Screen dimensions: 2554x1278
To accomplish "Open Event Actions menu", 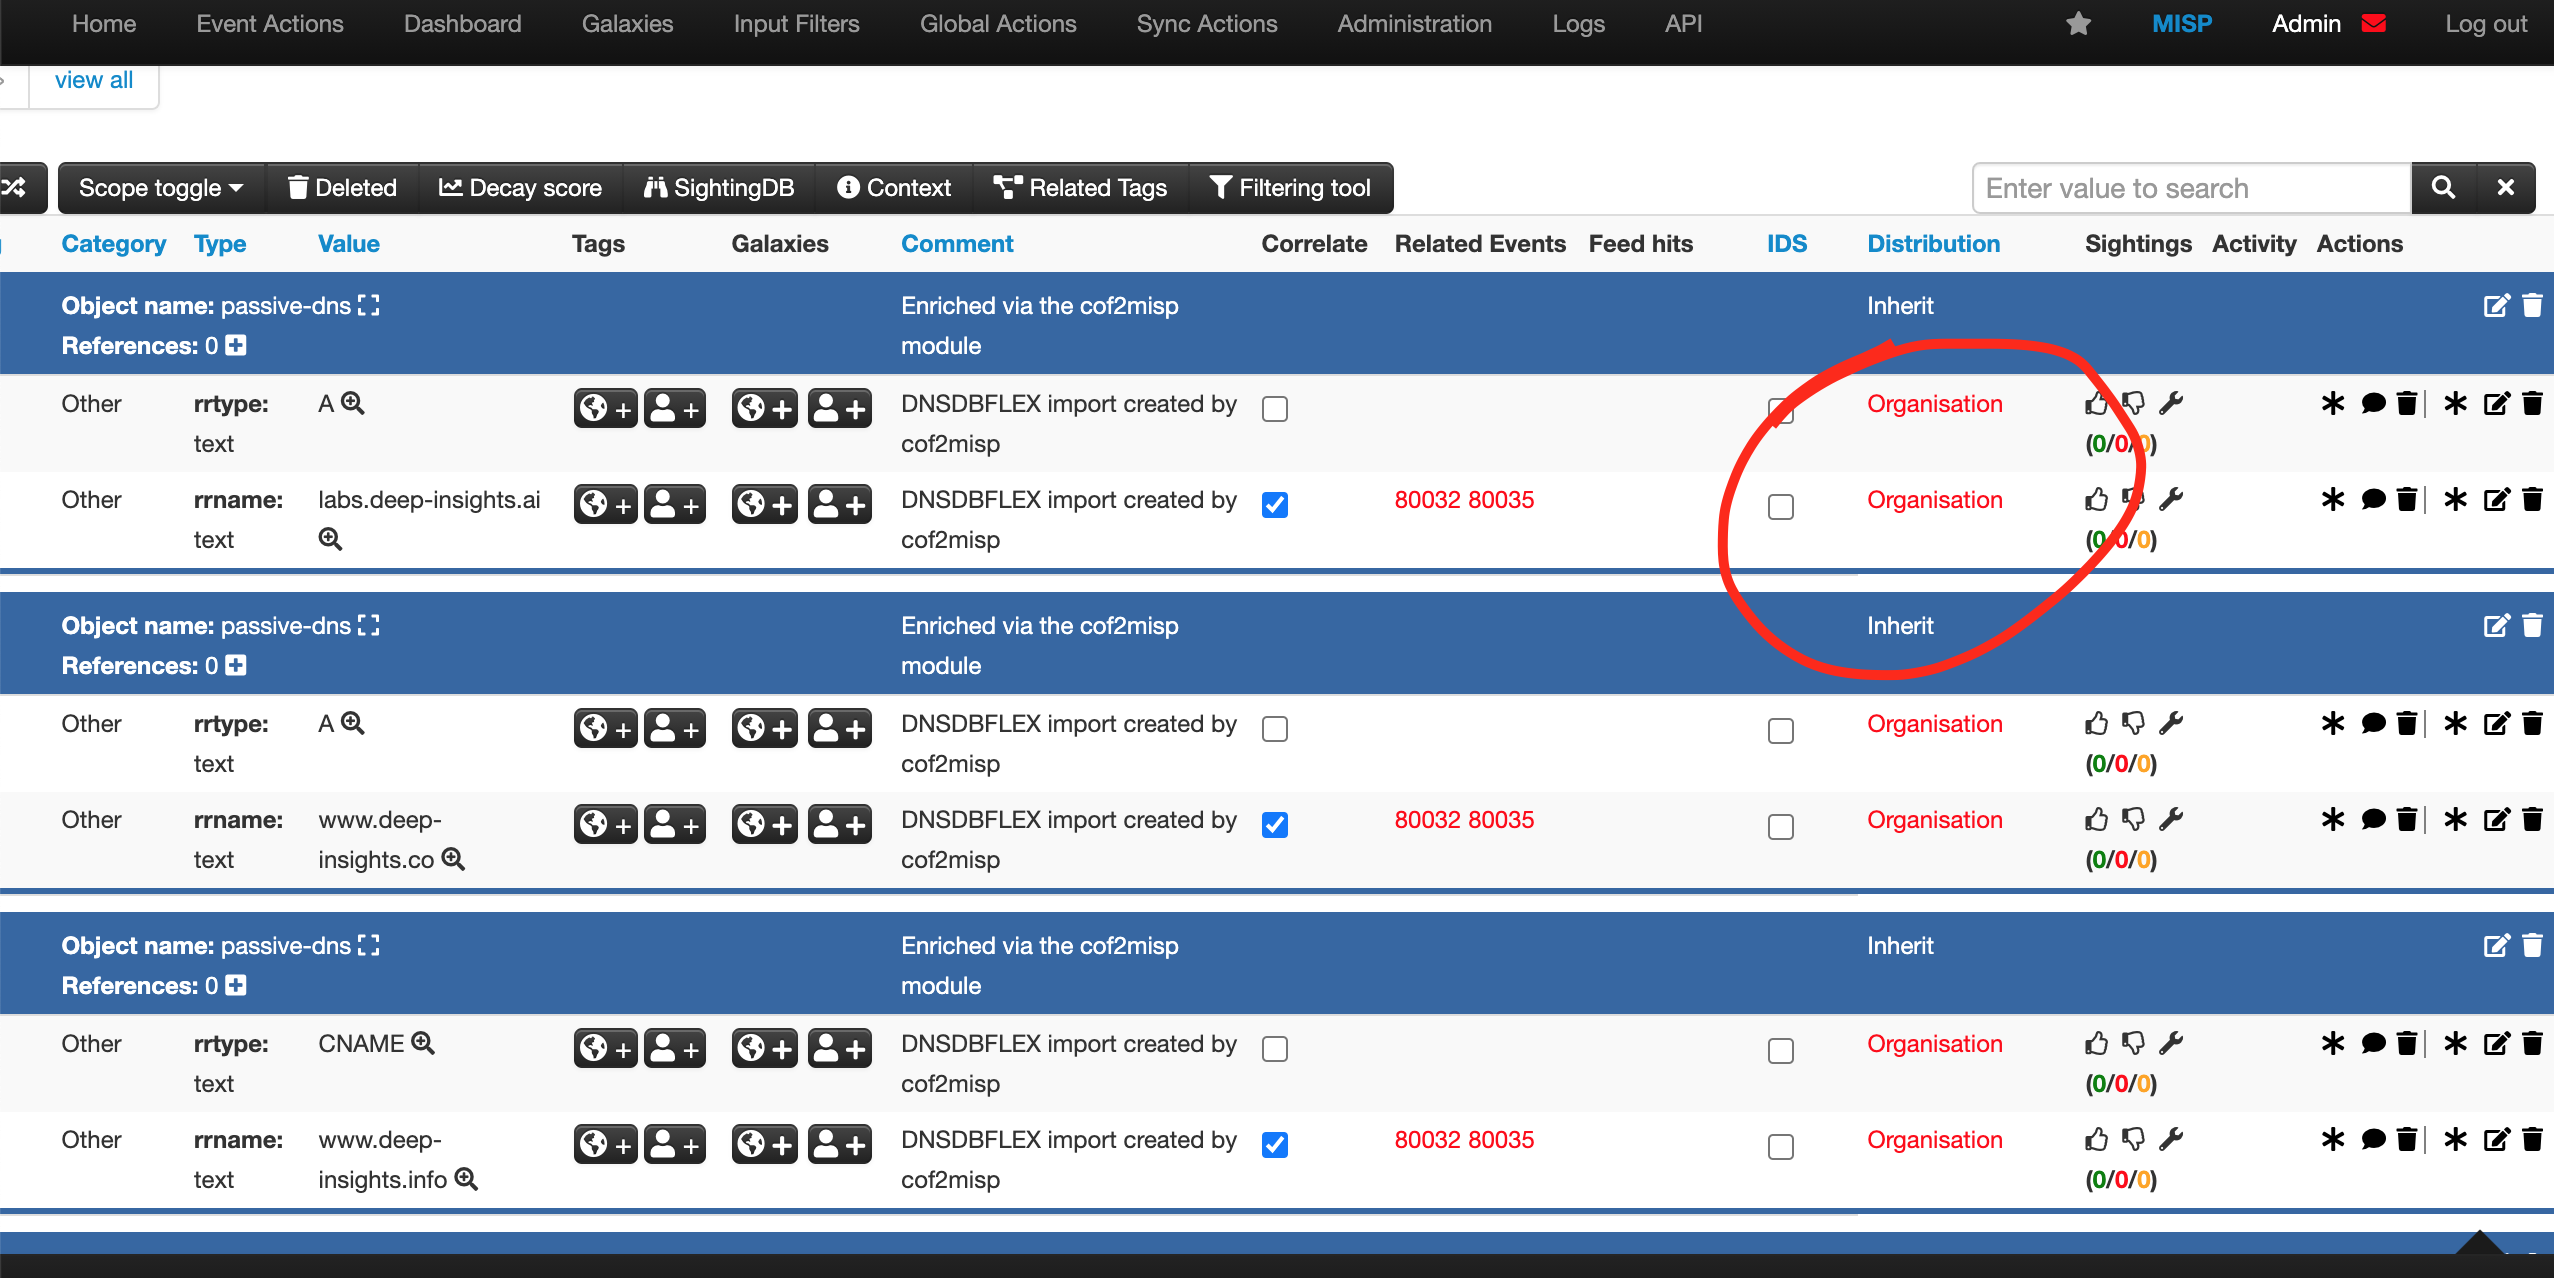I will [270, 24].
